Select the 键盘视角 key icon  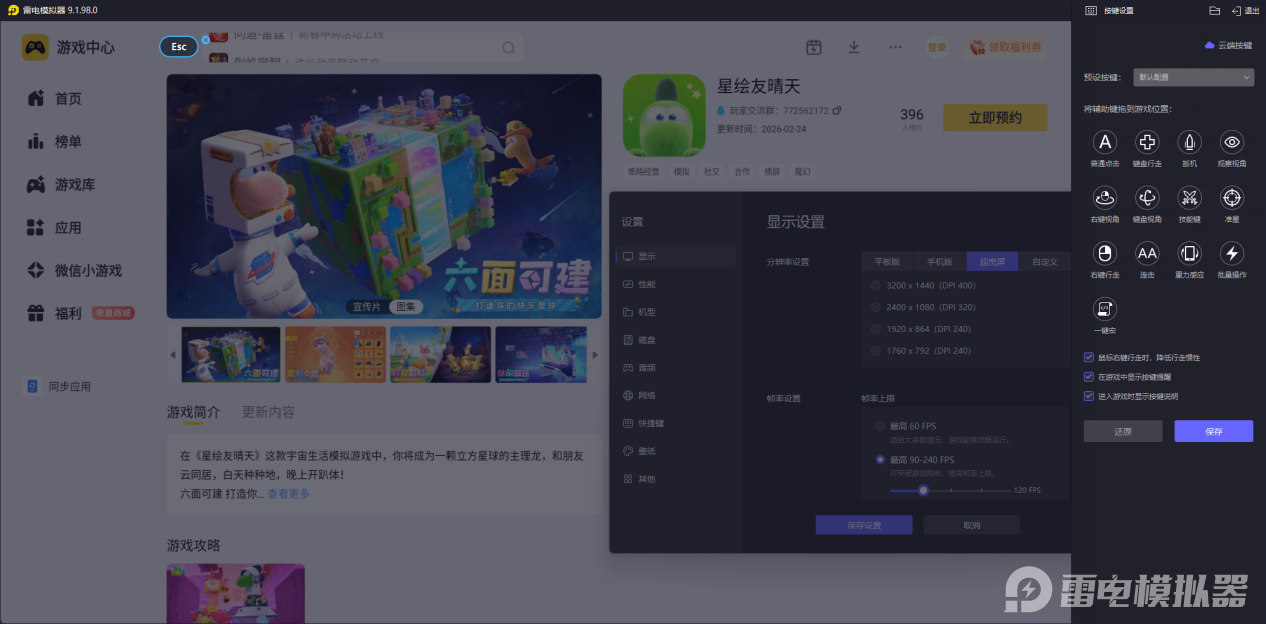click(x=1147, y=197)
